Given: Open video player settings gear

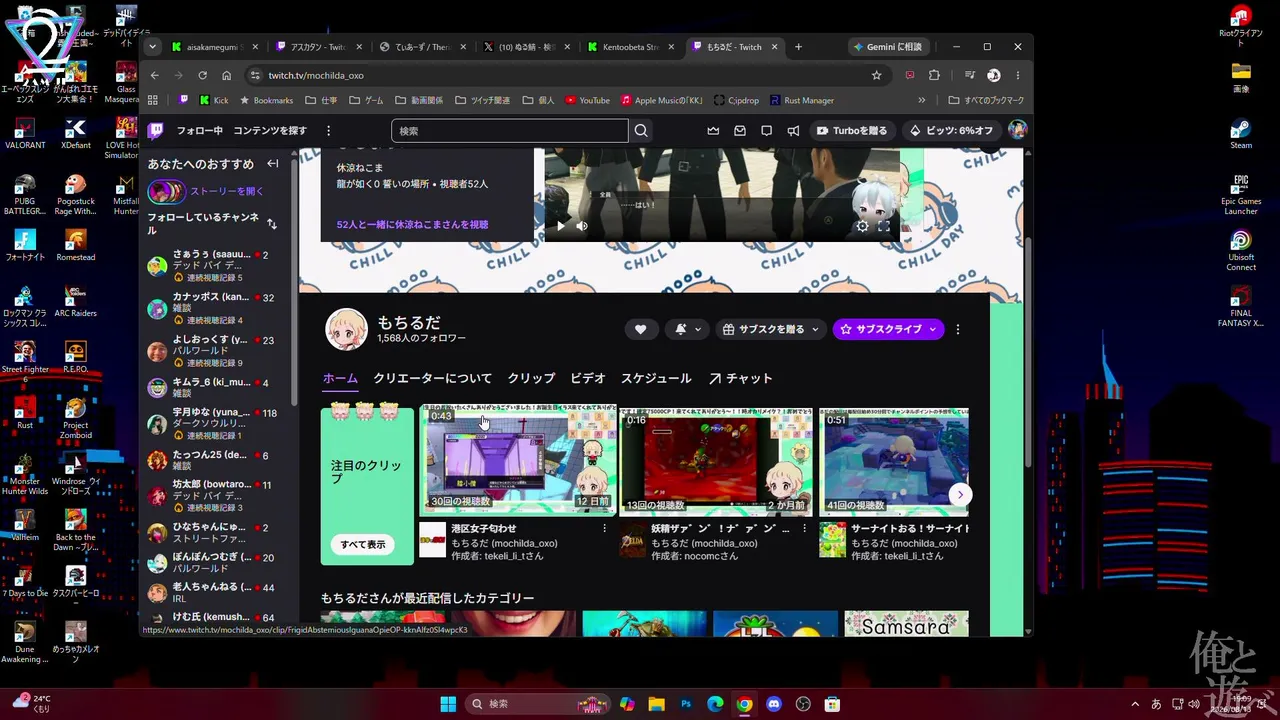Looking at the screenshot, I should 862,226.
